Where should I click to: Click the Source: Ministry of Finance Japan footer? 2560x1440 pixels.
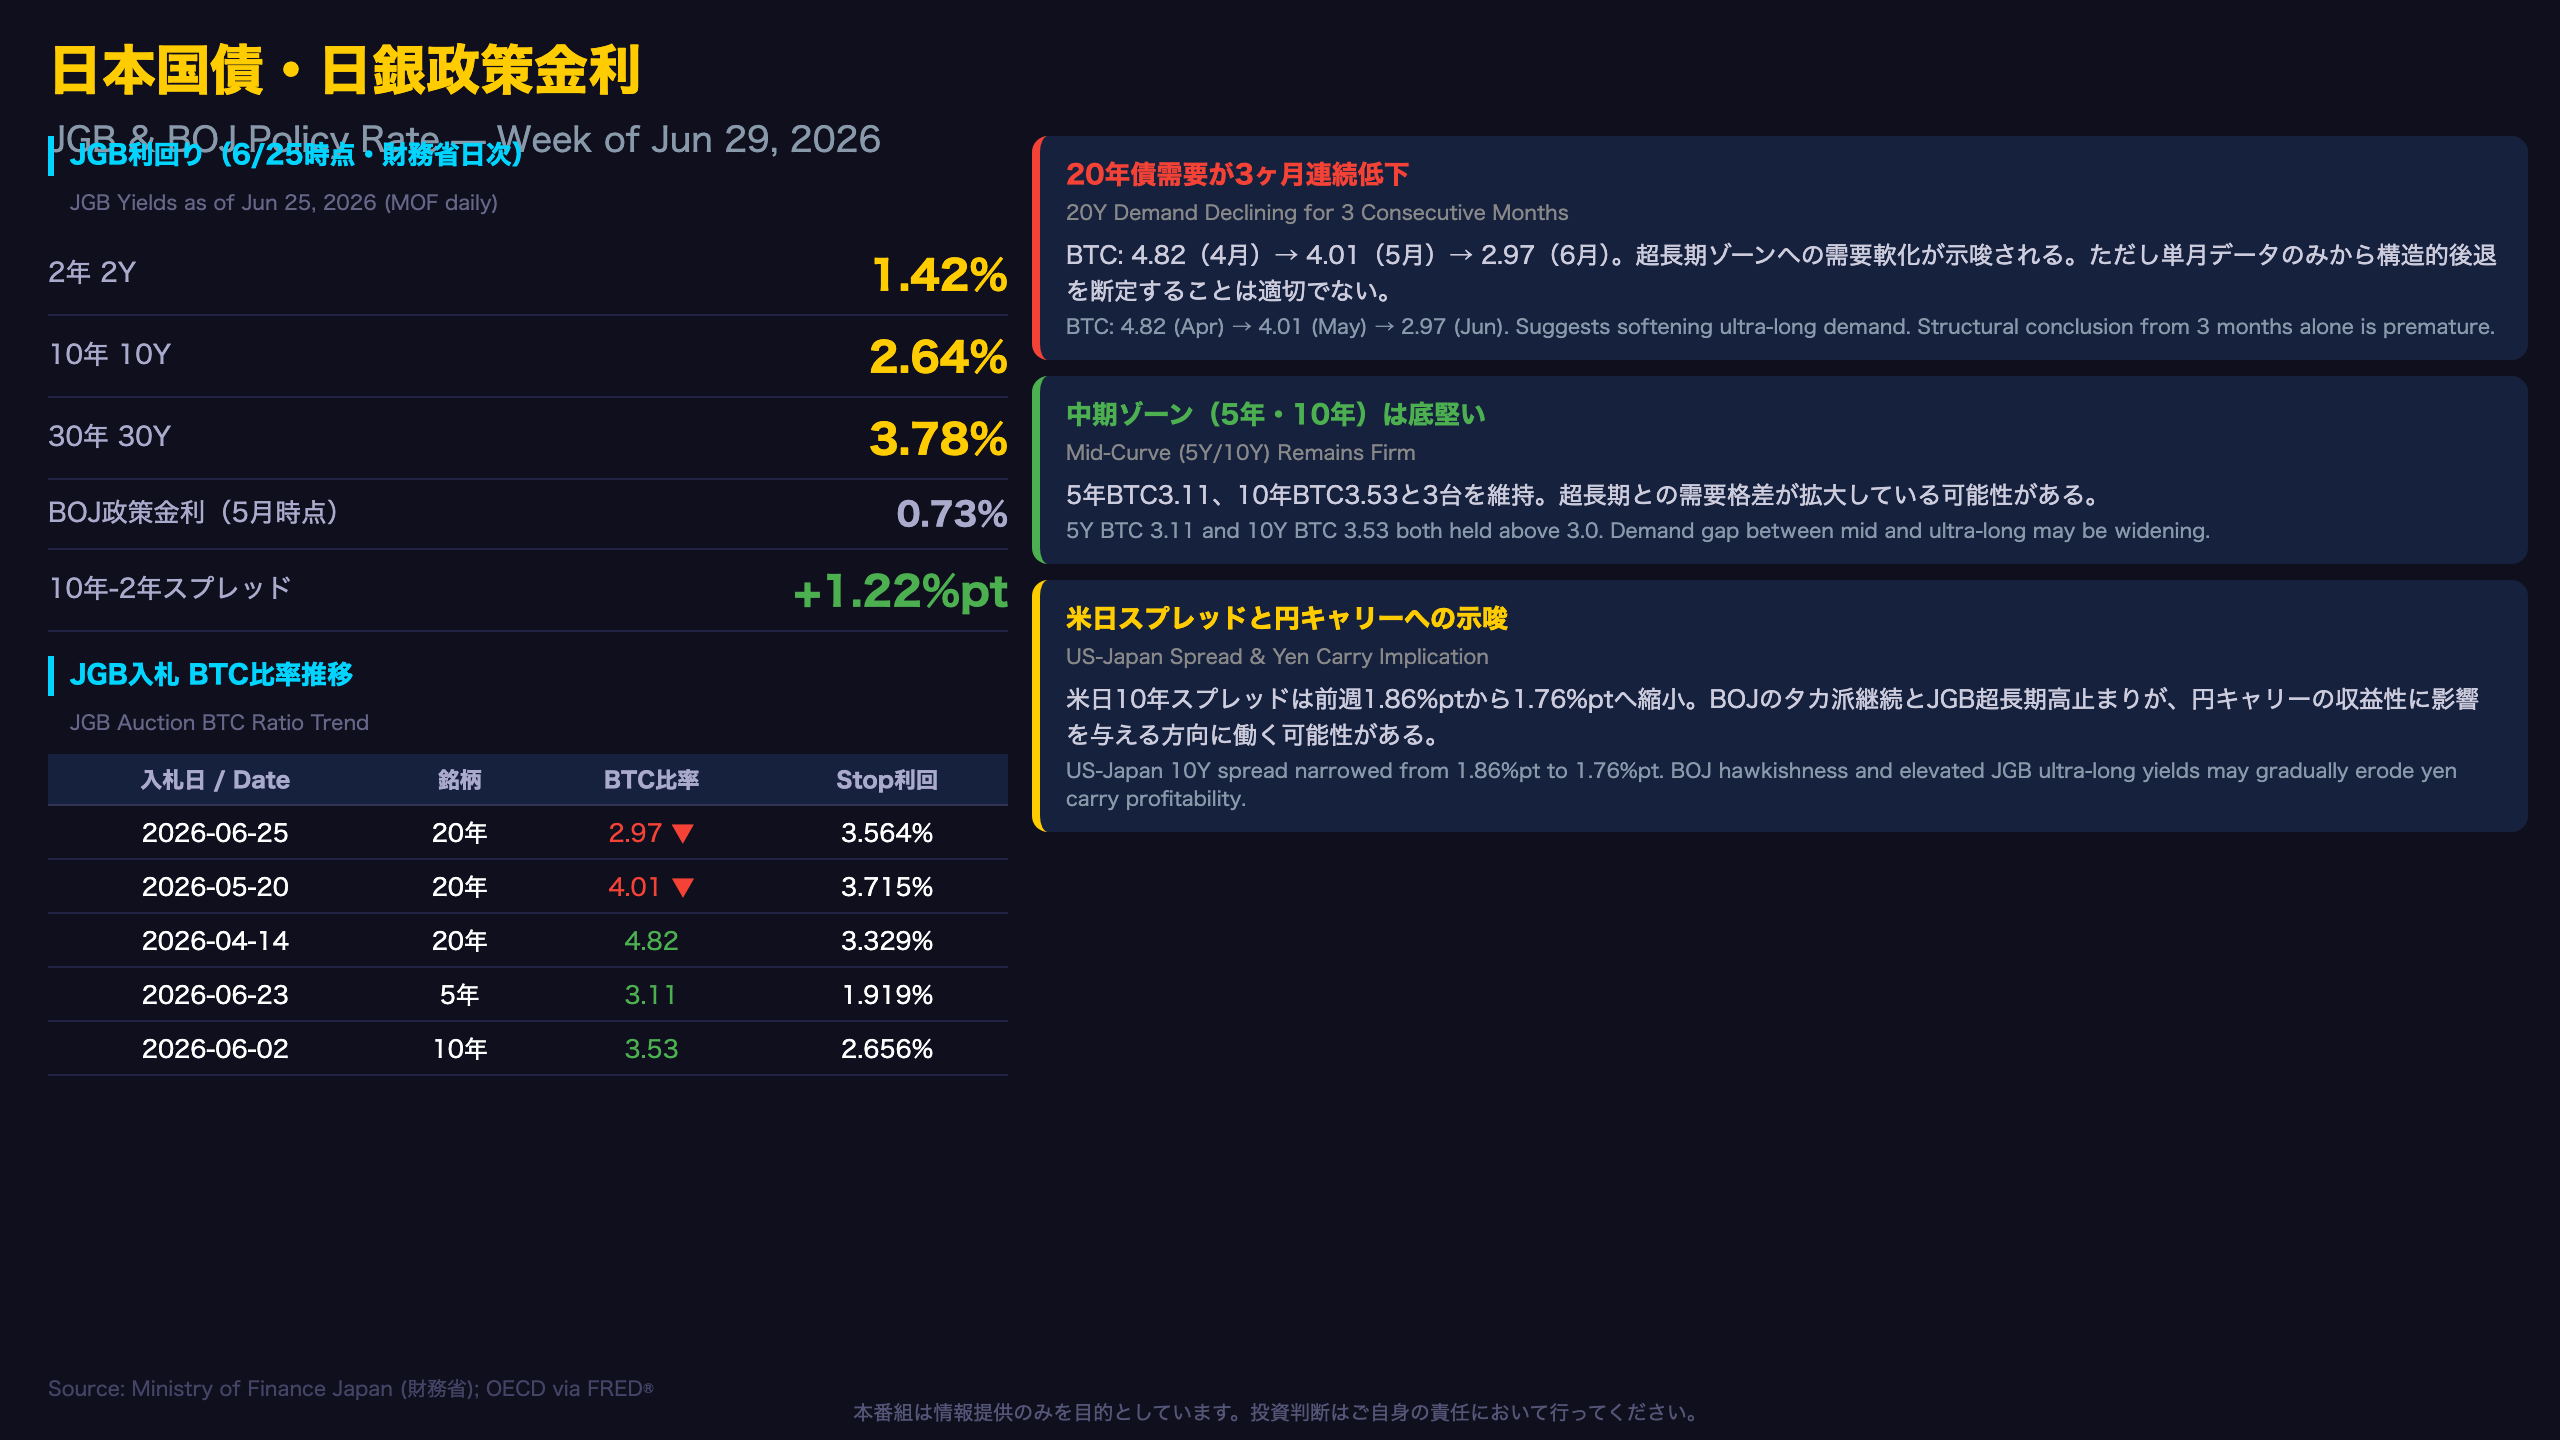click(x=351, y=1389)
